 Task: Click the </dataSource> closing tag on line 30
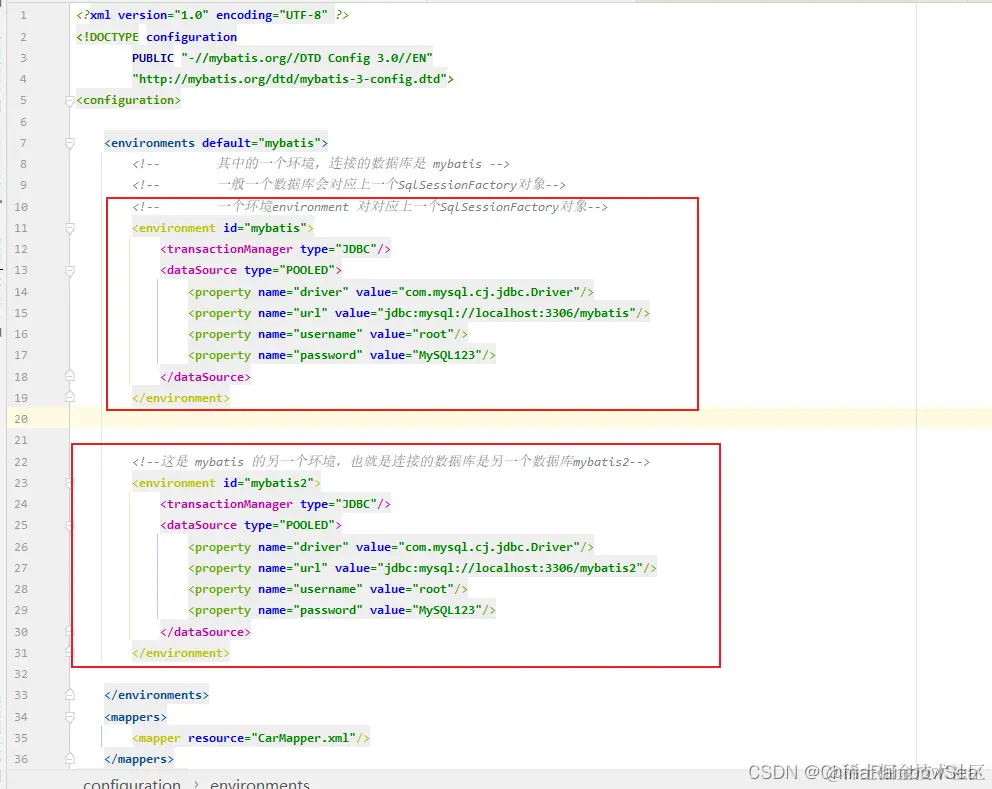[x=205, y=632]
